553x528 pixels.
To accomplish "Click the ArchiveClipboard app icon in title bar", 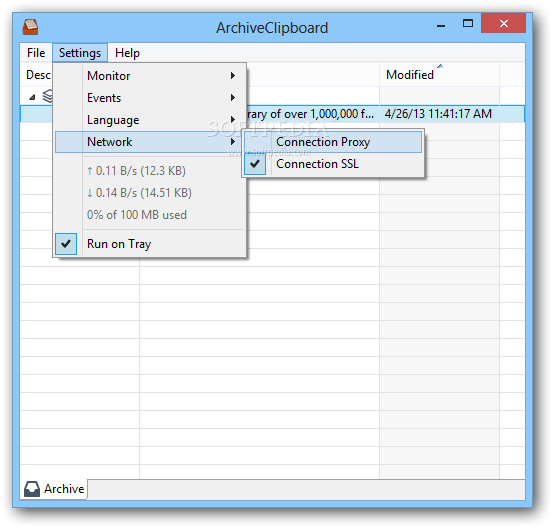I will 30,27.
